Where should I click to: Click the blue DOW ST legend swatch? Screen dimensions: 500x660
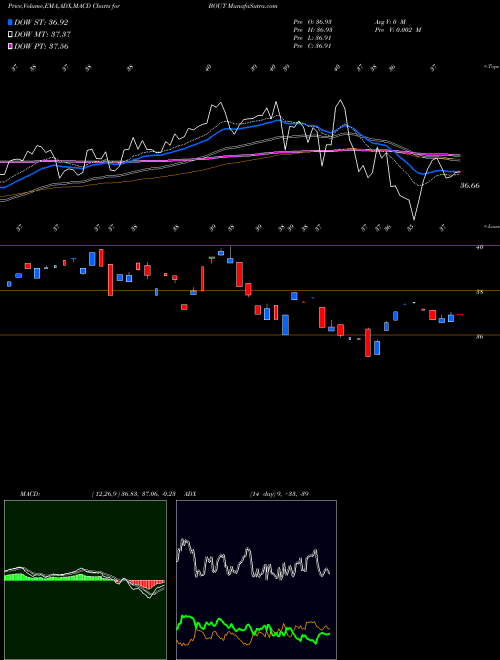10,22
